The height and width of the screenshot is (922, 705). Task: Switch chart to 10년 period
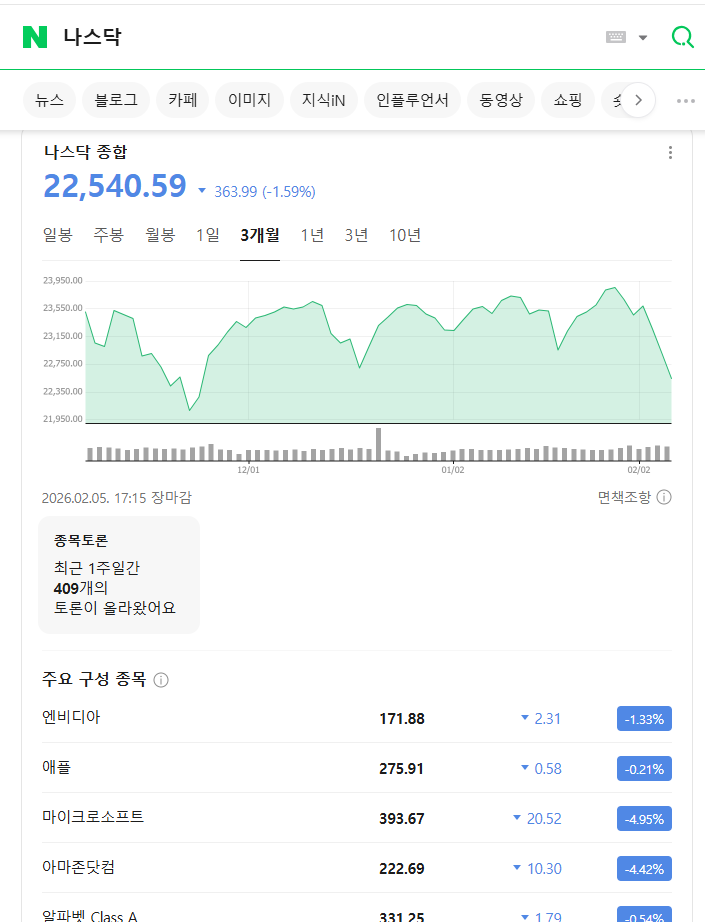point(405,235)
